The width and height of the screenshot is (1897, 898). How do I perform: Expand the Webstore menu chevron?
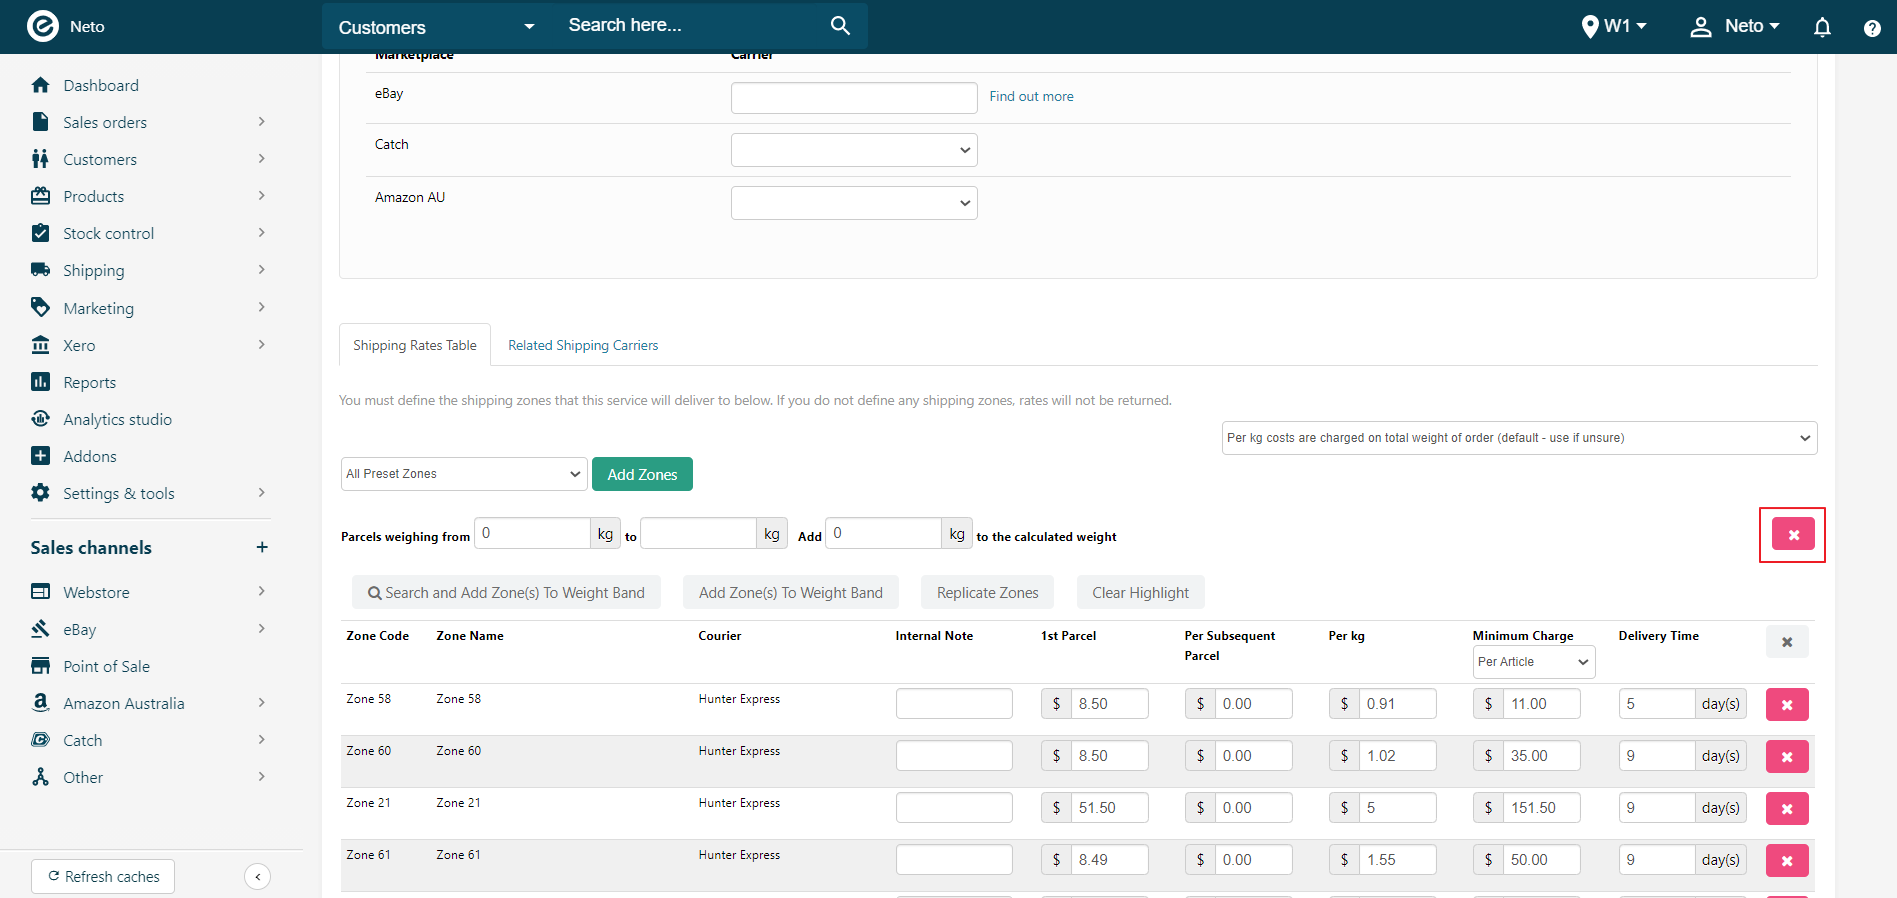[x=262, y=592]
